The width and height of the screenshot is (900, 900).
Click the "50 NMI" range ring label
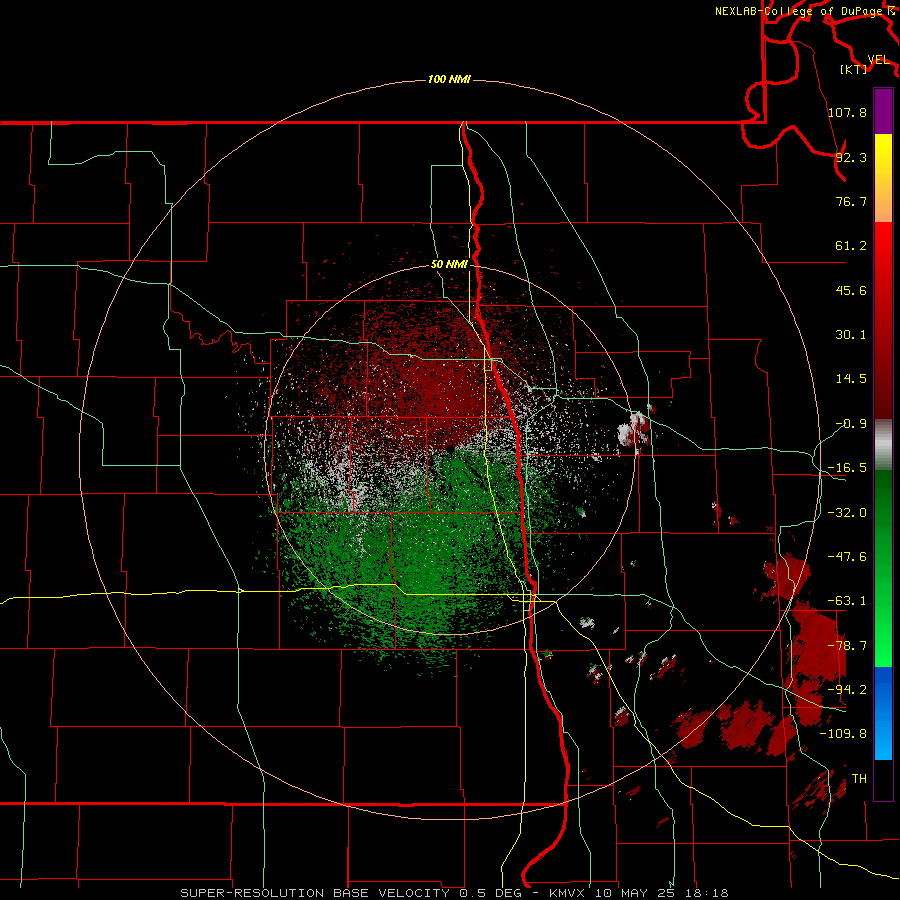[x=449, y=264]
